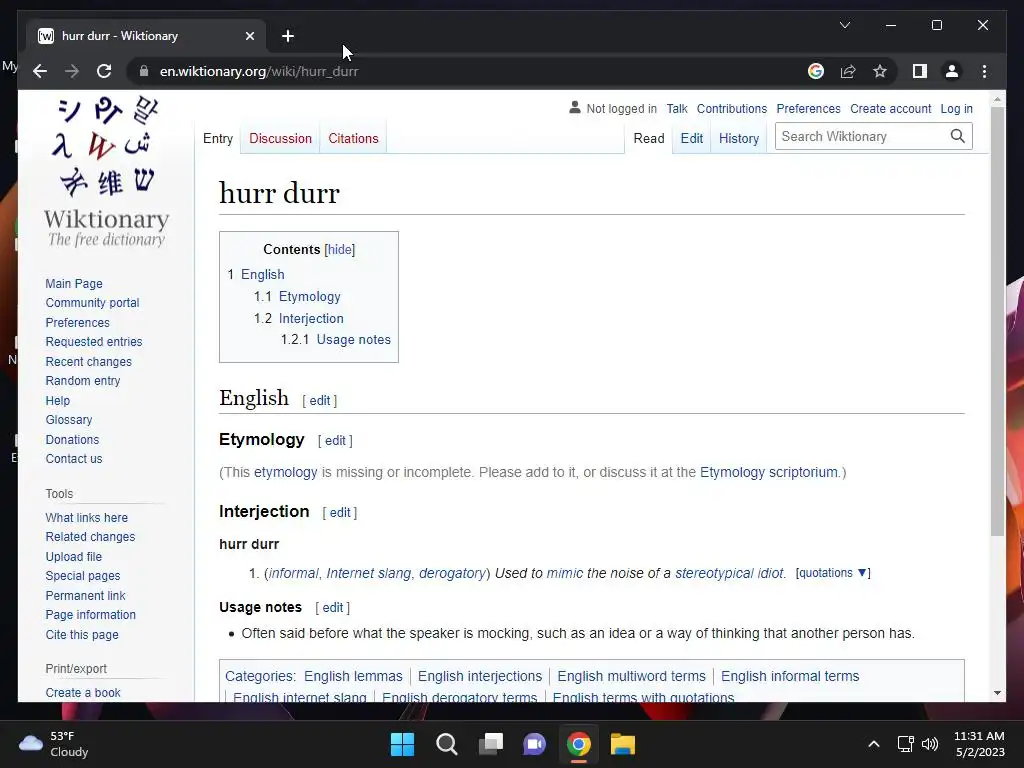Viewport: 1024px width, 768px height.
Task: Click the Chrome icon on taskbar
Action: point(579,744)
